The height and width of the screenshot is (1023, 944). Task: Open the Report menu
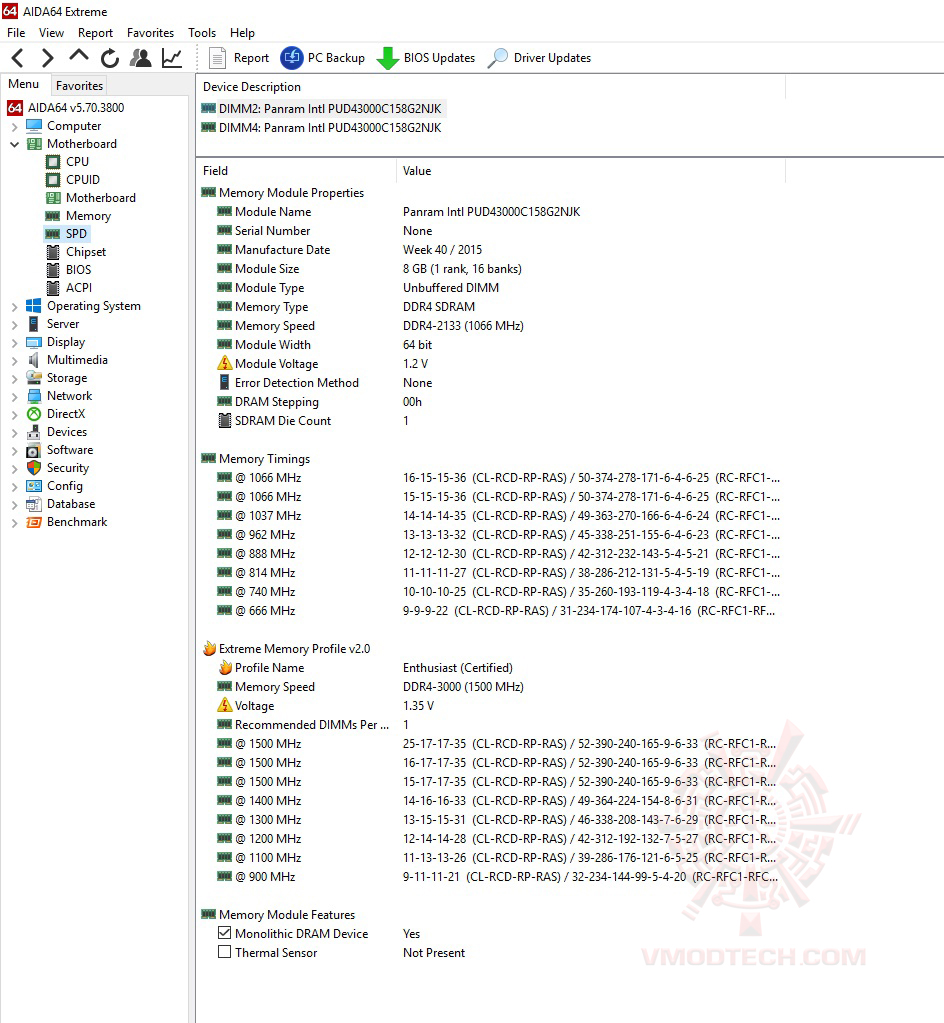pyautogui.click(x=95, y=33)
